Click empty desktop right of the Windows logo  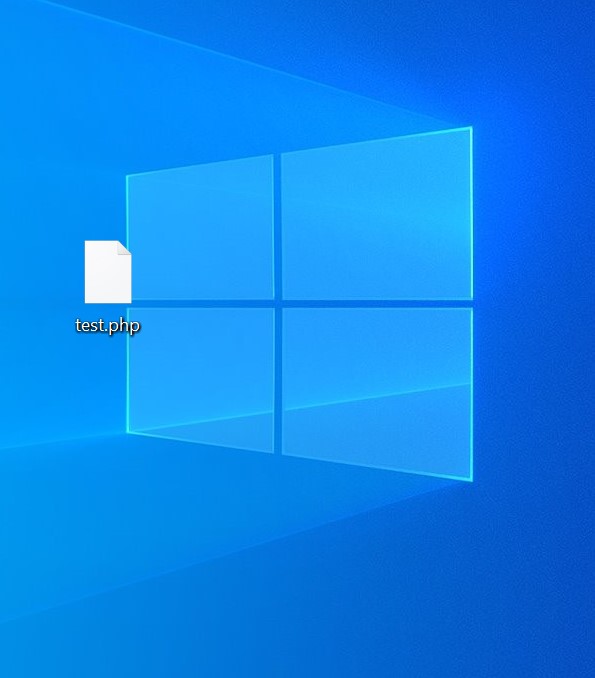(x=536, y=303)
